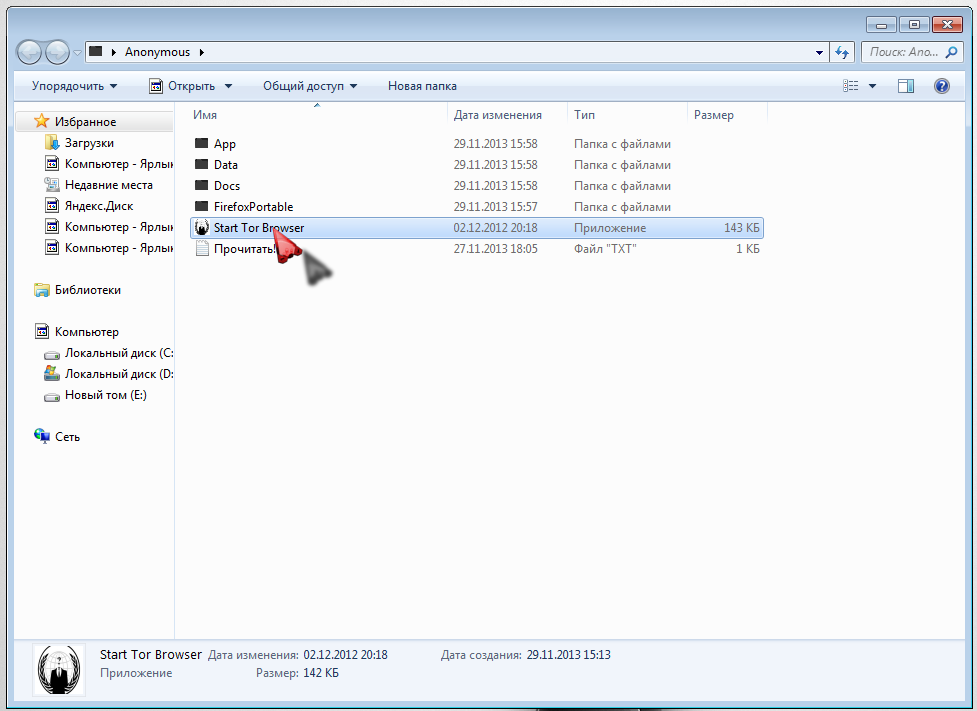Click the Загрузки folder icon

pyautogui.click(x=52, y=142)
